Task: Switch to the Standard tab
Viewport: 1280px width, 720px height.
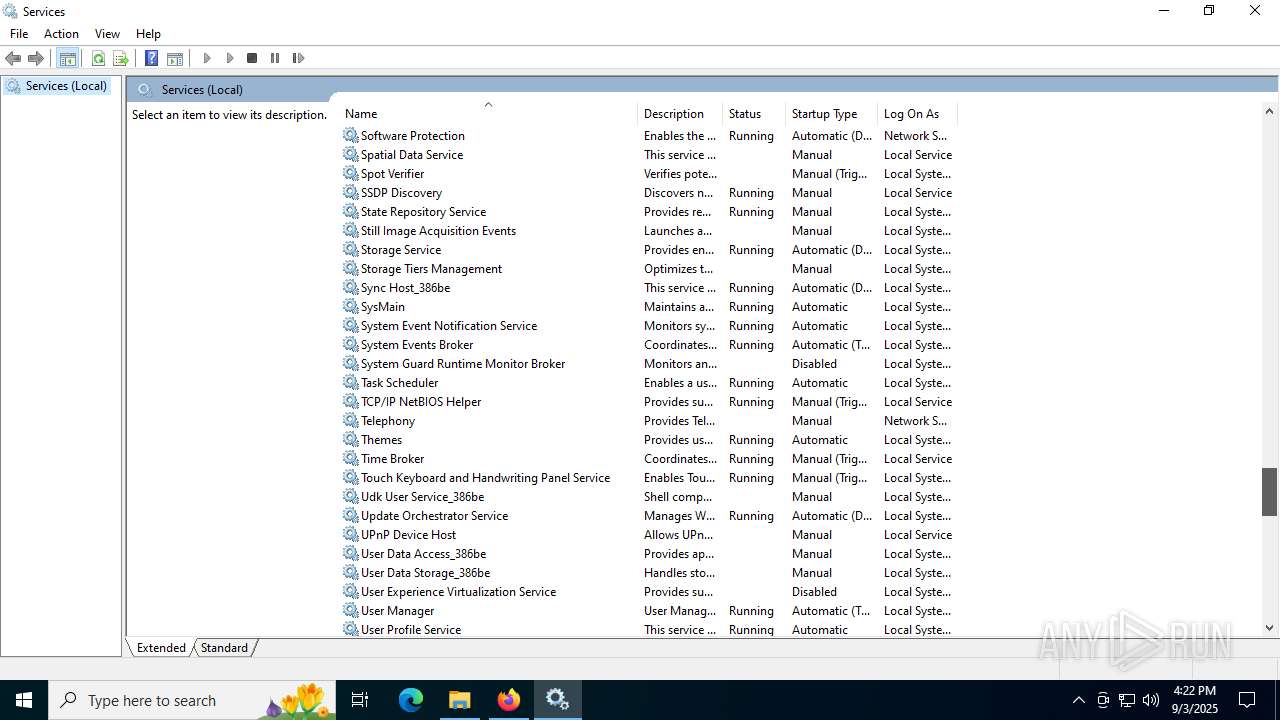Action: 224,648
